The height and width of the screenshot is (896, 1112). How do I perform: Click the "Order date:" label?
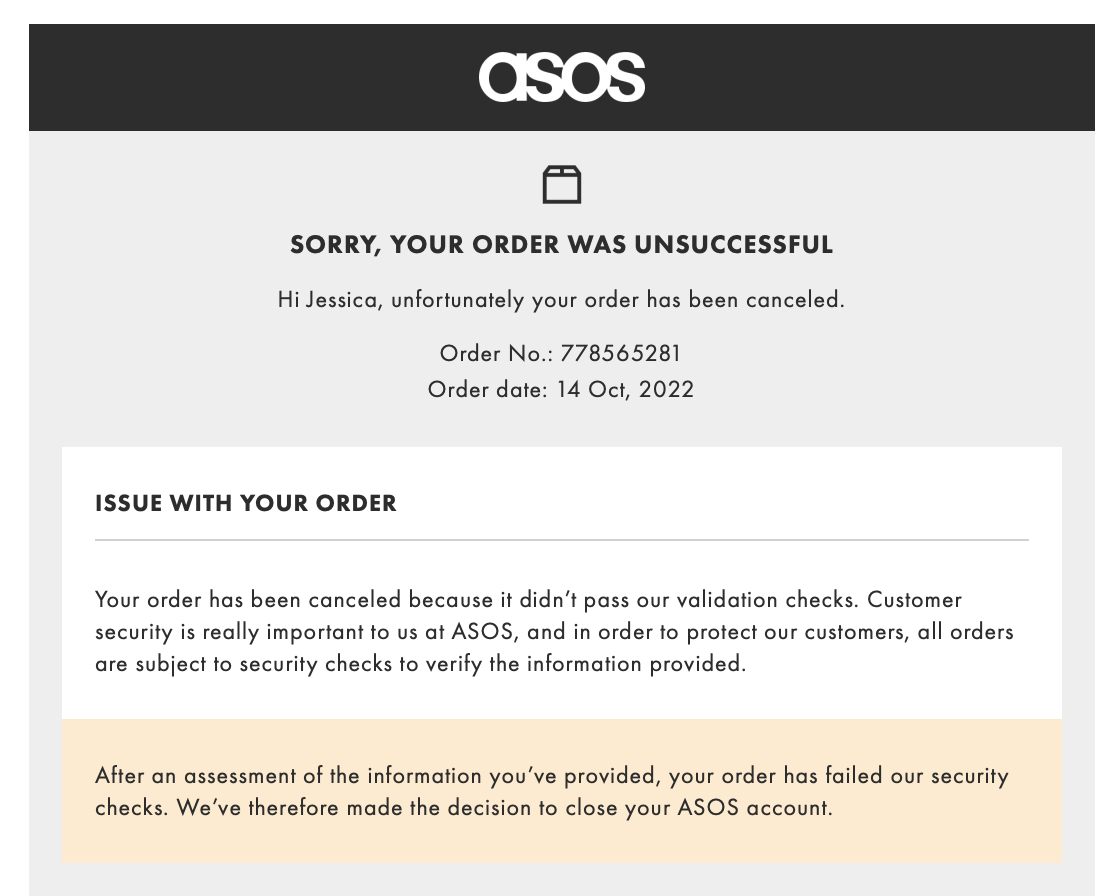click(x=488, y=389)
